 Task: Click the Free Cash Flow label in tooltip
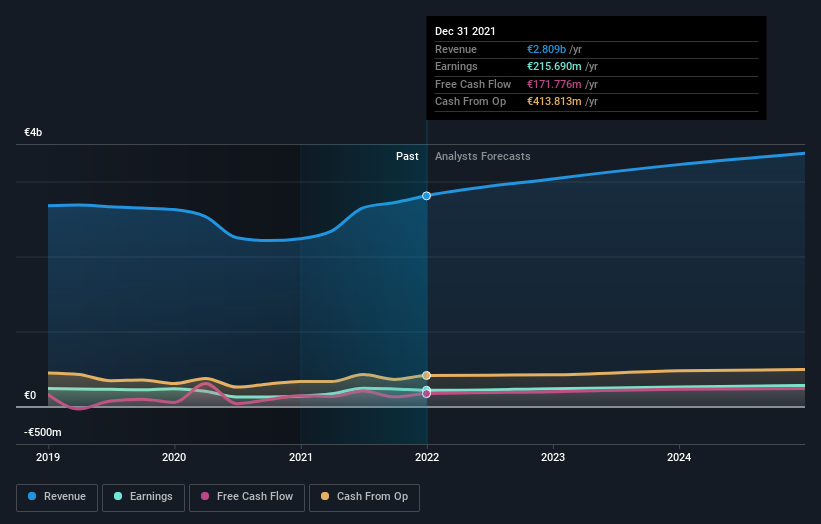pyautogui.click(x=473, y=84)
